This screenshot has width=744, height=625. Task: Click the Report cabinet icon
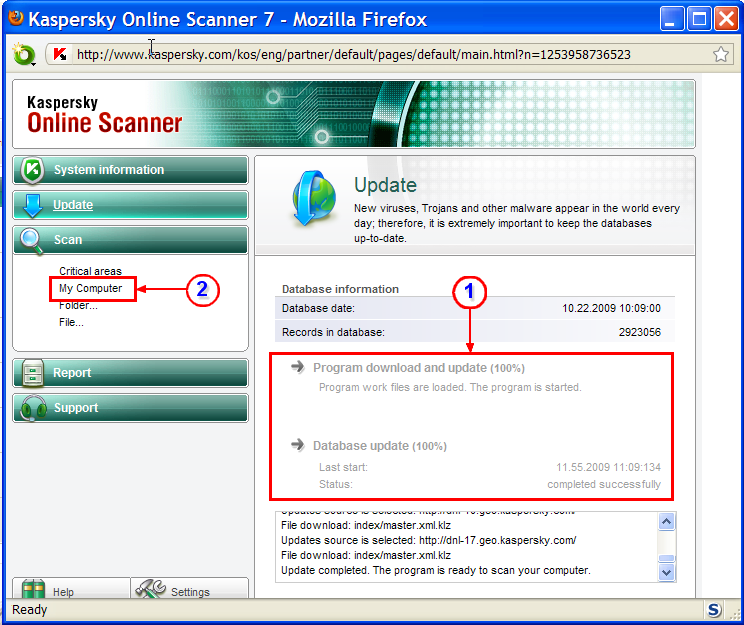(33, 372)
